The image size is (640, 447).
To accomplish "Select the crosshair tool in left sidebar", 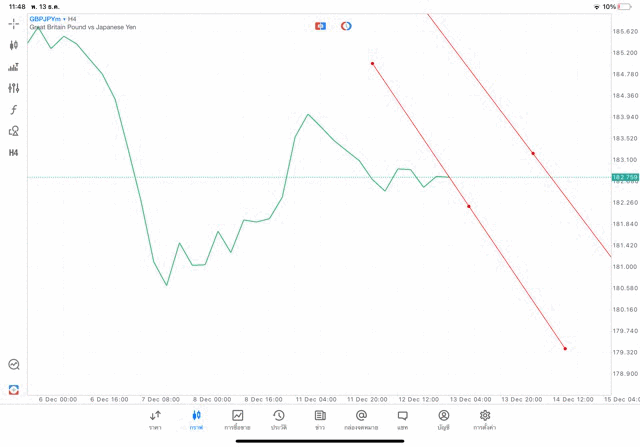I will (x=14, y=23).
